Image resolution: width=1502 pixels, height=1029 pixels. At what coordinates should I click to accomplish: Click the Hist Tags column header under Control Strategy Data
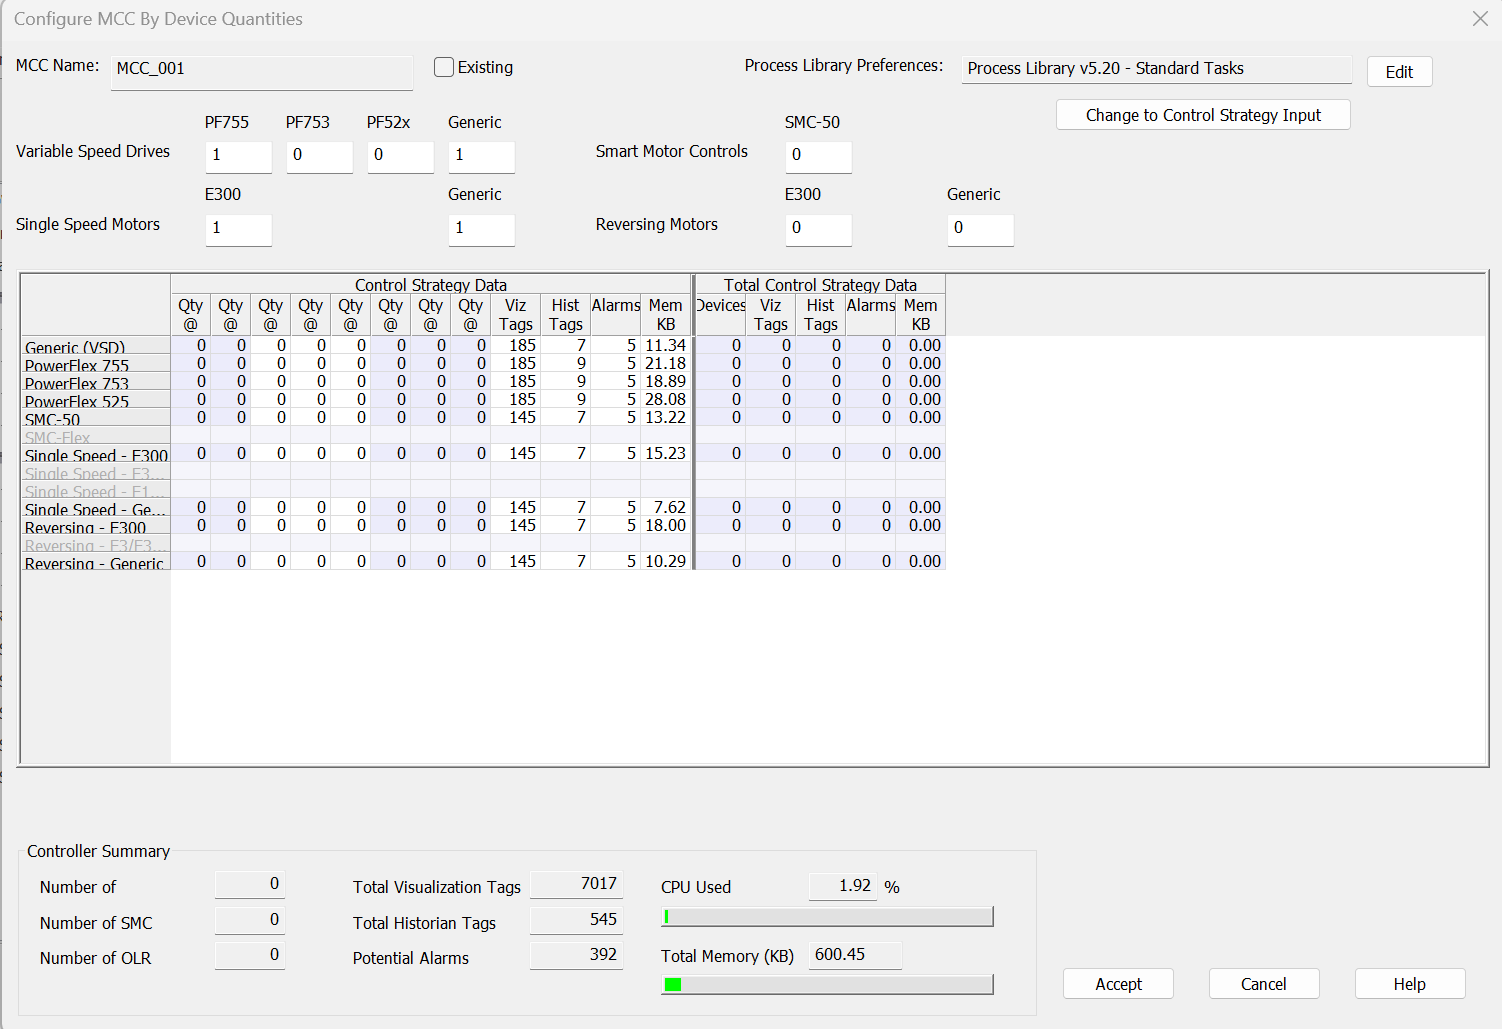point(565,315)
